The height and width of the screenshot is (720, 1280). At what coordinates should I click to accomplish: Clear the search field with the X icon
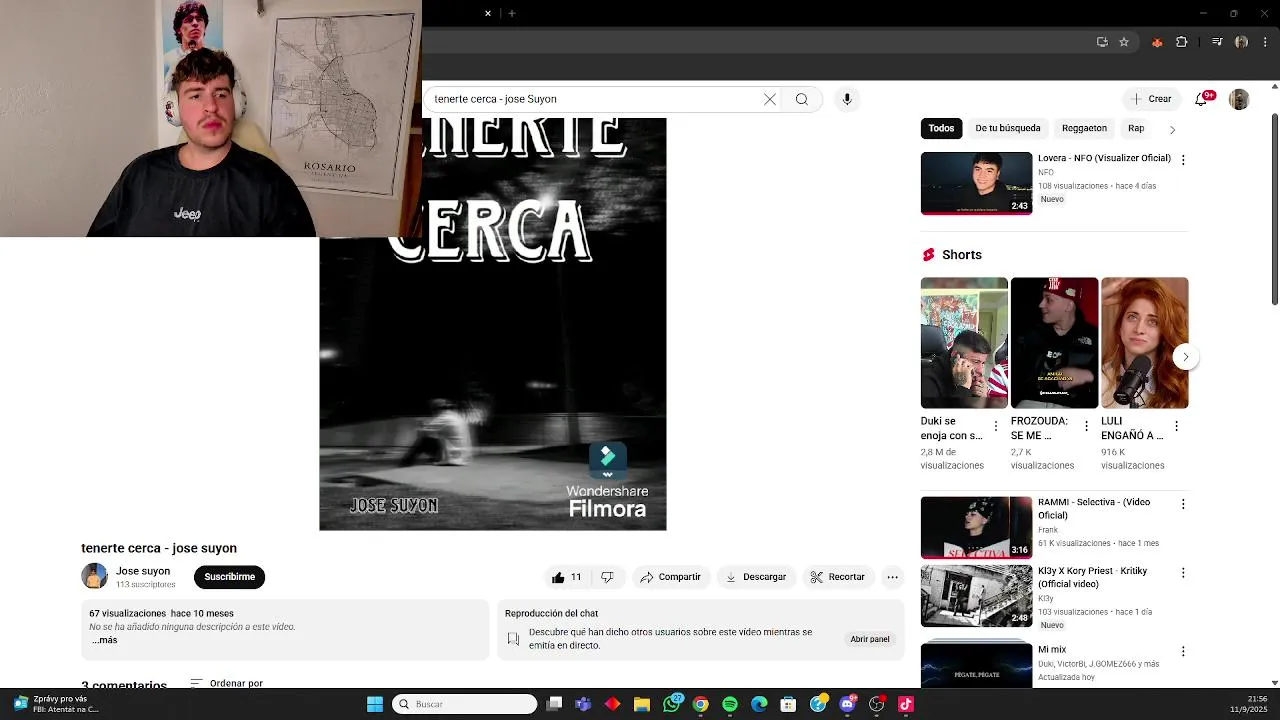pyautogui.click(x=769, y=99)
